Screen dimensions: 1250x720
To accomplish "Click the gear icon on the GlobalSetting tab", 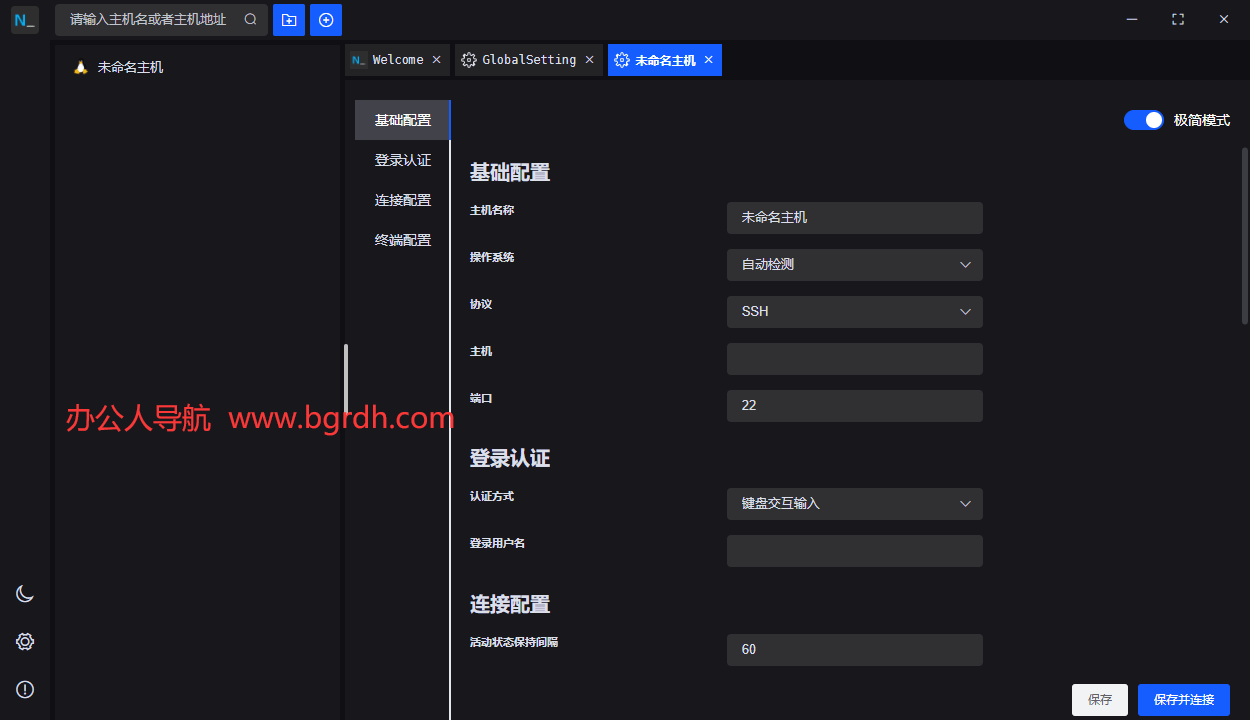I will (468, 59).
